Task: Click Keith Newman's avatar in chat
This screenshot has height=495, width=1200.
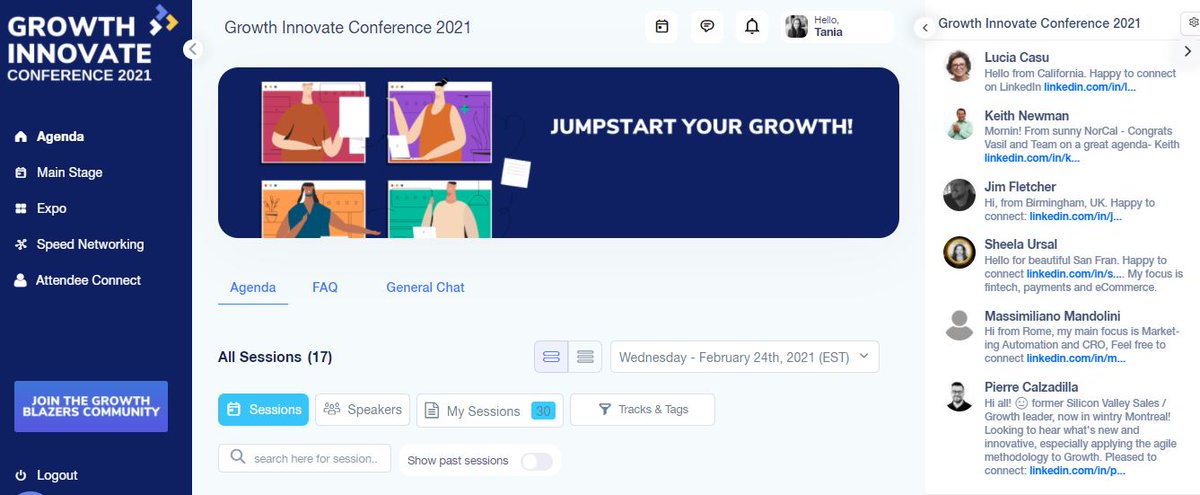Action: (959, 123)
